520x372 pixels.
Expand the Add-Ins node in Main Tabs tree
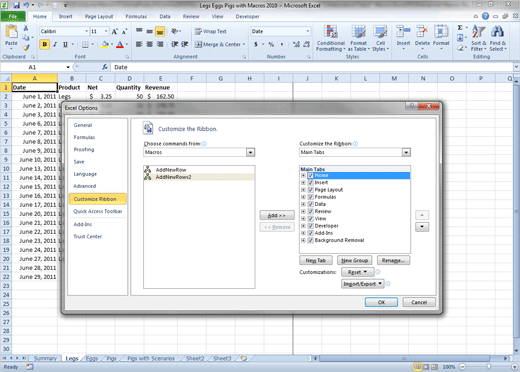pos(303,233)
